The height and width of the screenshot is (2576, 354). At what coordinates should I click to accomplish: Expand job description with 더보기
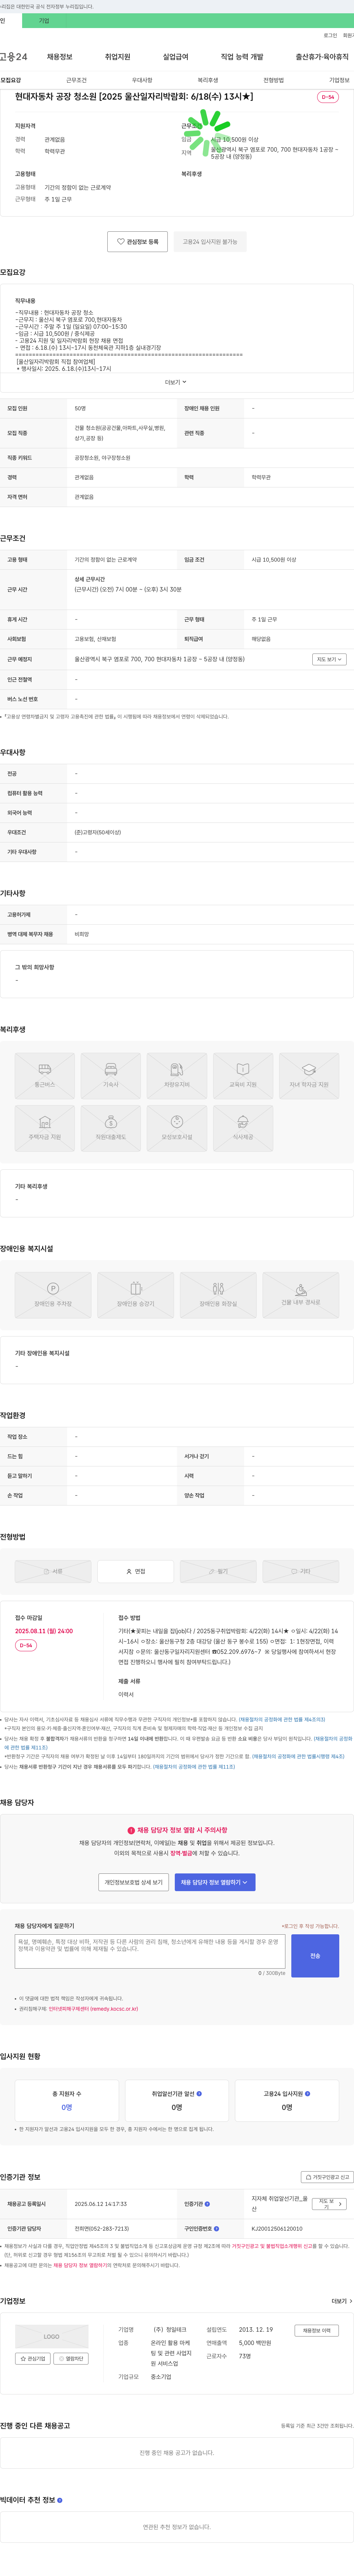(176, 382)
